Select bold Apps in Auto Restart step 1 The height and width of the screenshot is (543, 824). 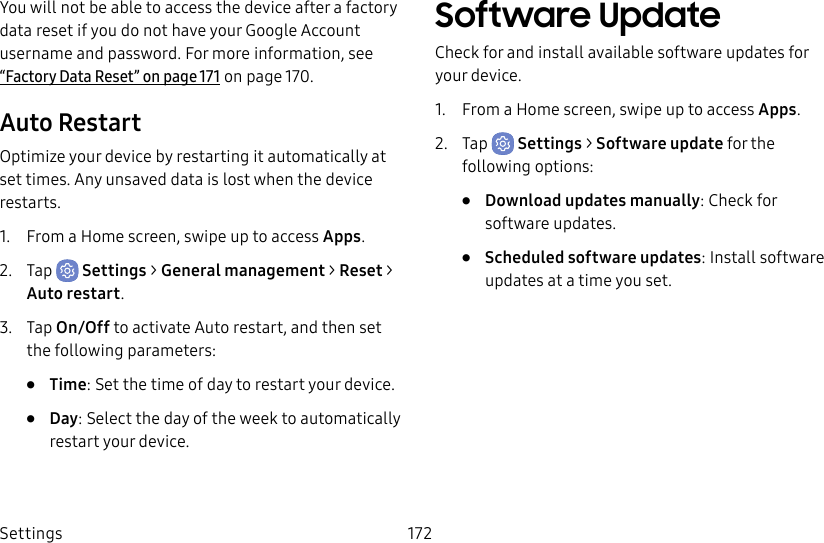coord(342,237)
